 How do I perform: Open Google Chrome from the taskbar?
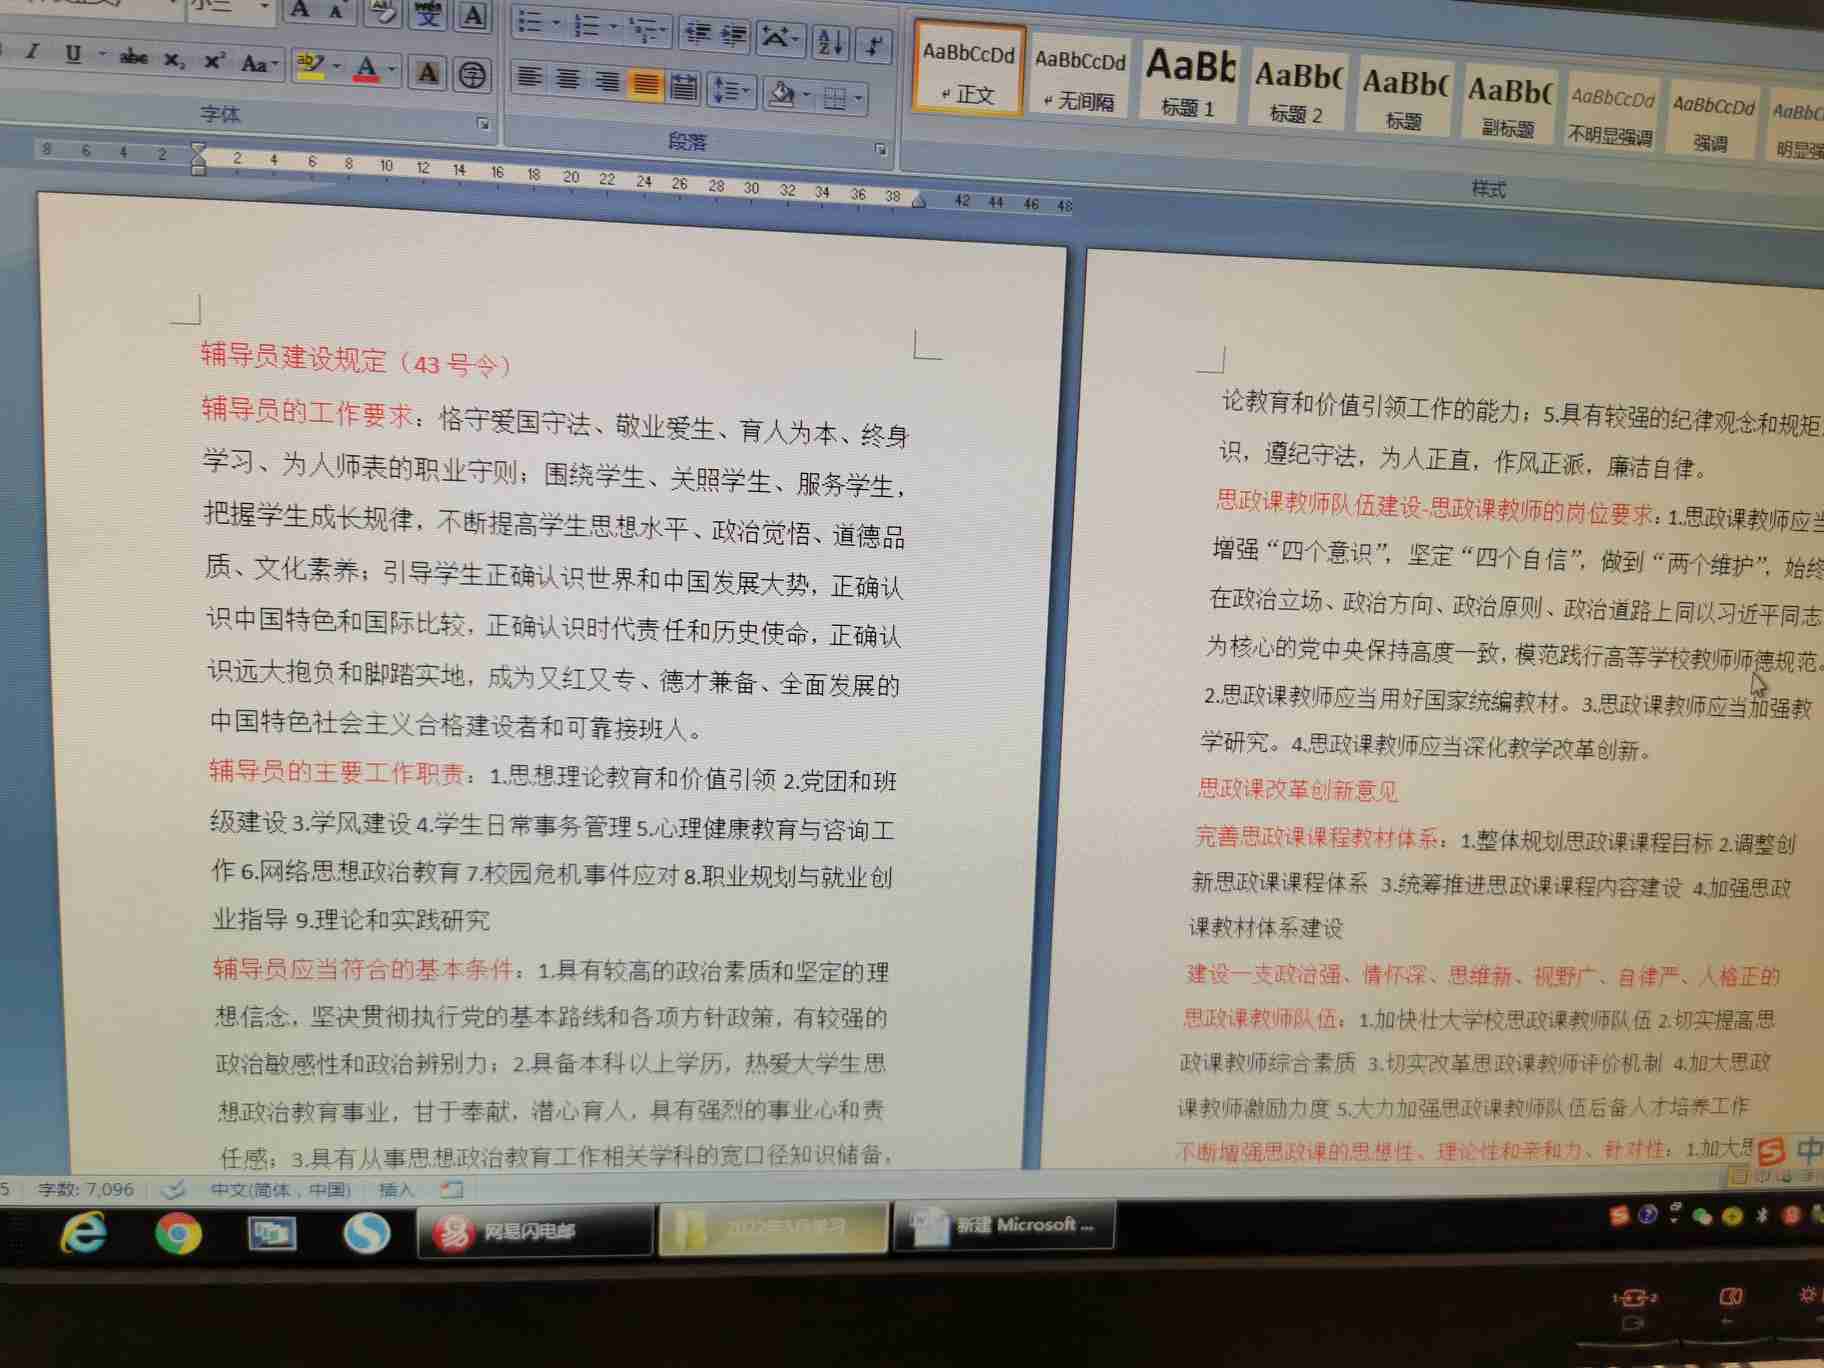coord(178,1234)
